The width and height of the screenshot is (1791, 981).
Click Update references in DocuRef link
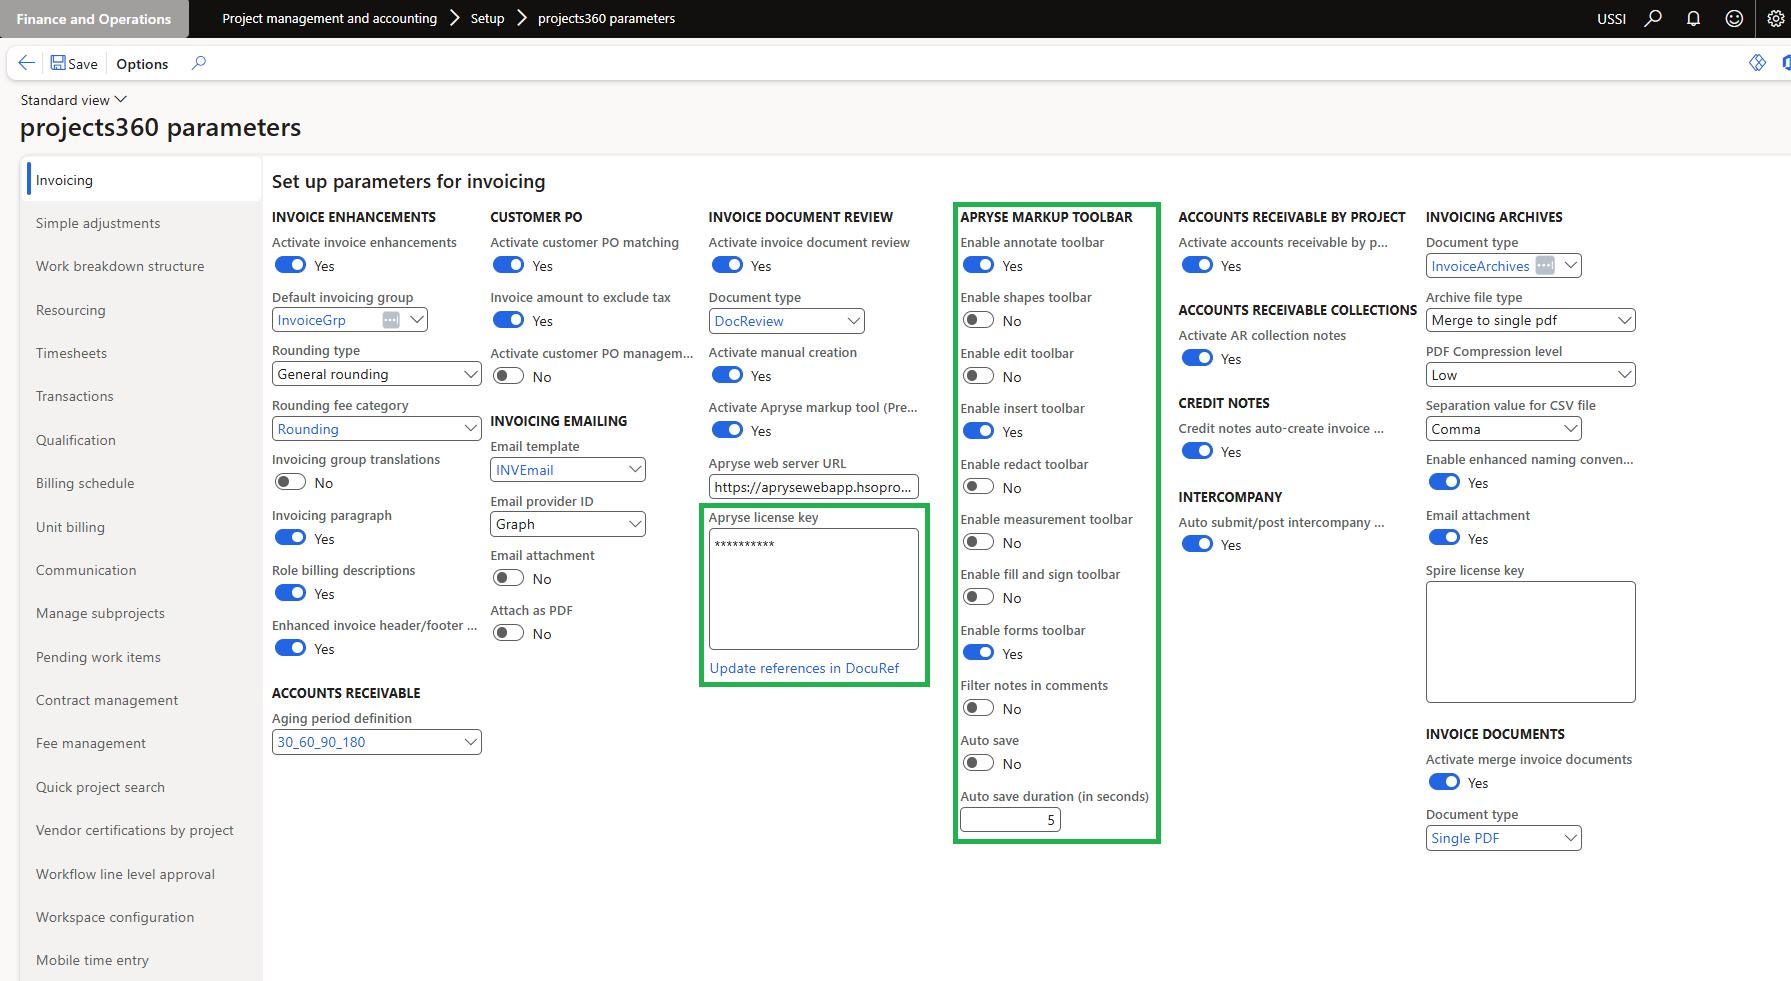(x=804, y=668)
